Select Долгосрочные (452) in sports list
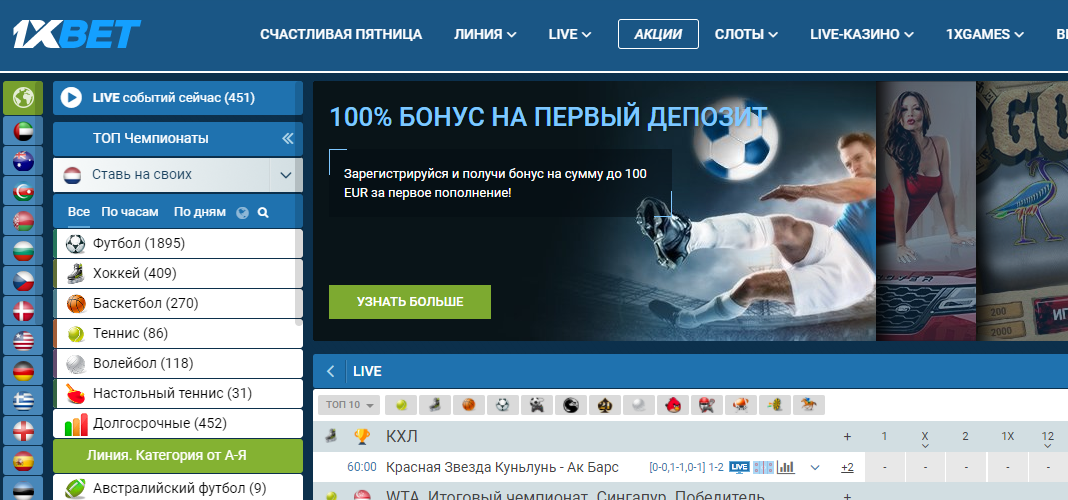This screenshot has height=500, width=1068. (x=178, y=423)
